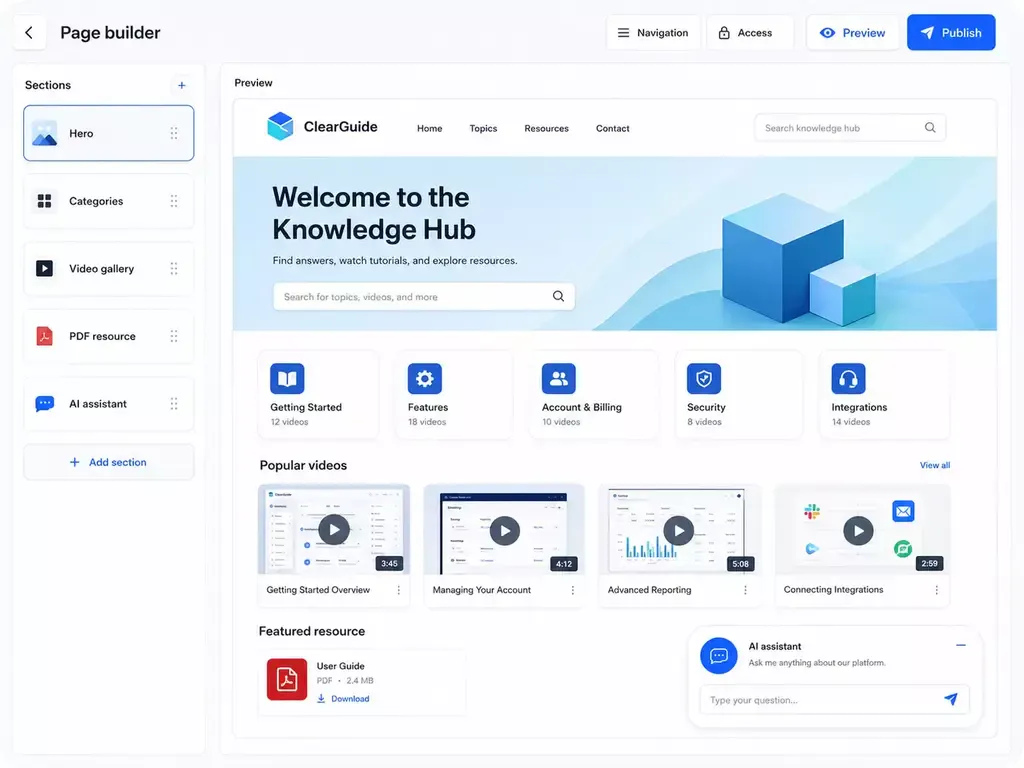Select the Categories section
Screen dimensions: 1024x768
point(108,201)
